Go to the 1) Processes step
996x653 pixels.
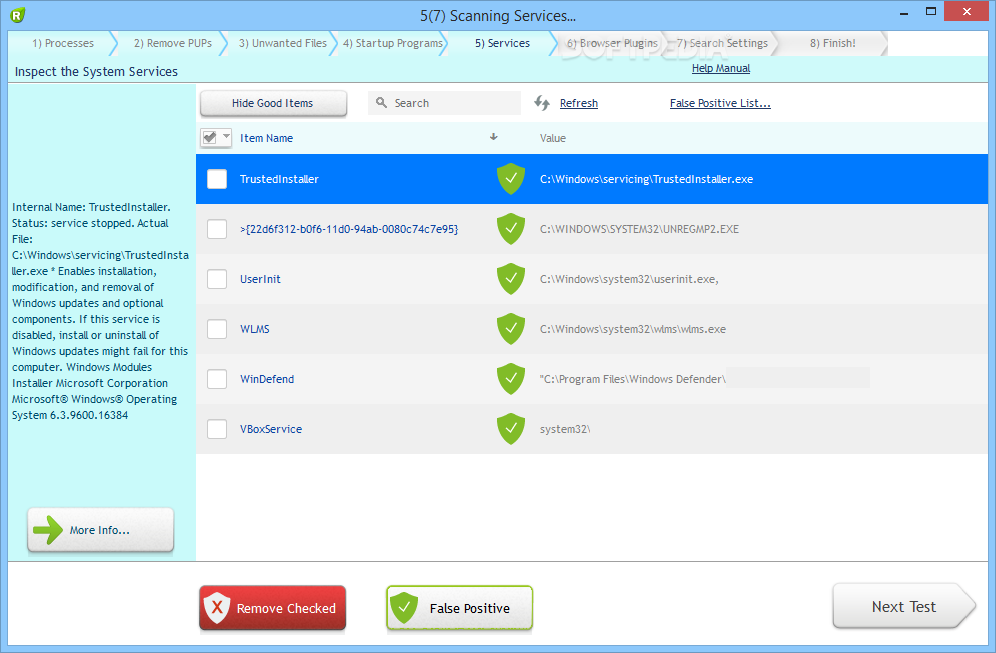pos(63,43)
